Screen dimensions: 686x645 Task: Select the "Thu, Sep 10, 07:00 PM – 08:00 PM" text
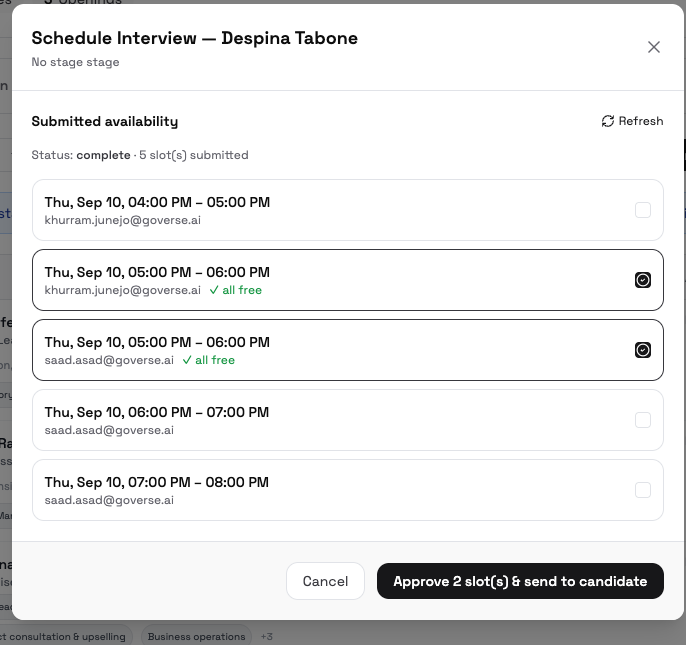click(x=157, y=482)
